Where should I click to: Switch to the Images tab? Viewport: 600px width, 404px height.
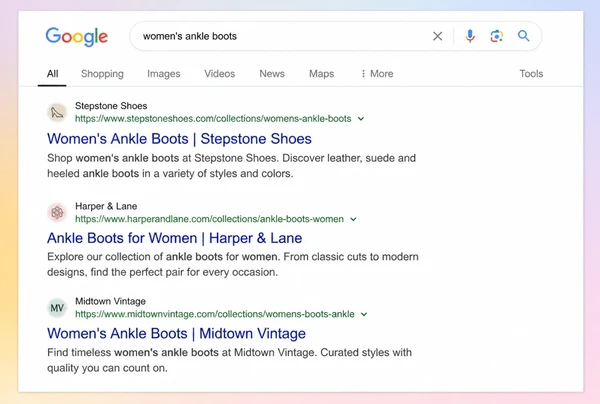163,74
